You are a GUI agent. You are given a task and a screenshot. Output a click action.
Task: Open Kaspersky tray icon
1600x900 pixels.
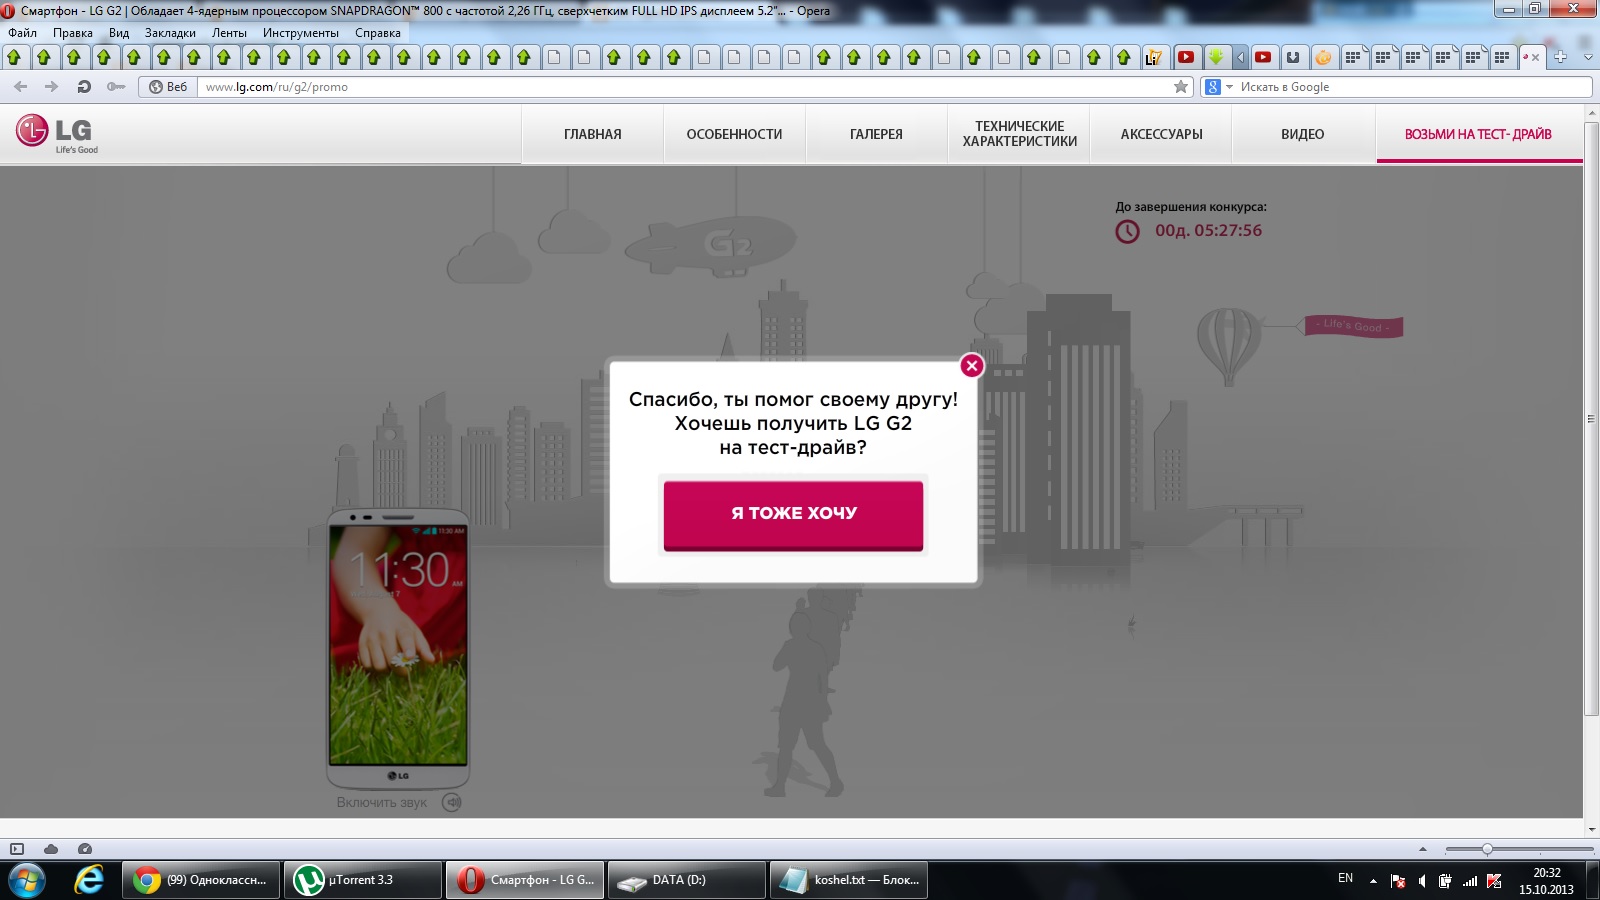[1494, 881]
